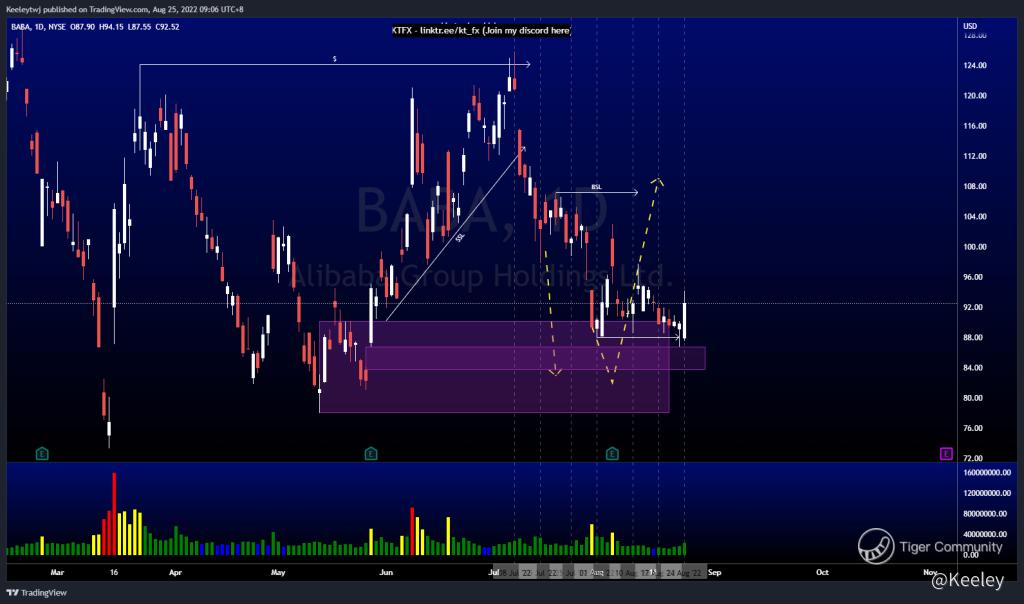Click the BSL text label on chart
The image size is (1024, 604).
tap(596, 187)
